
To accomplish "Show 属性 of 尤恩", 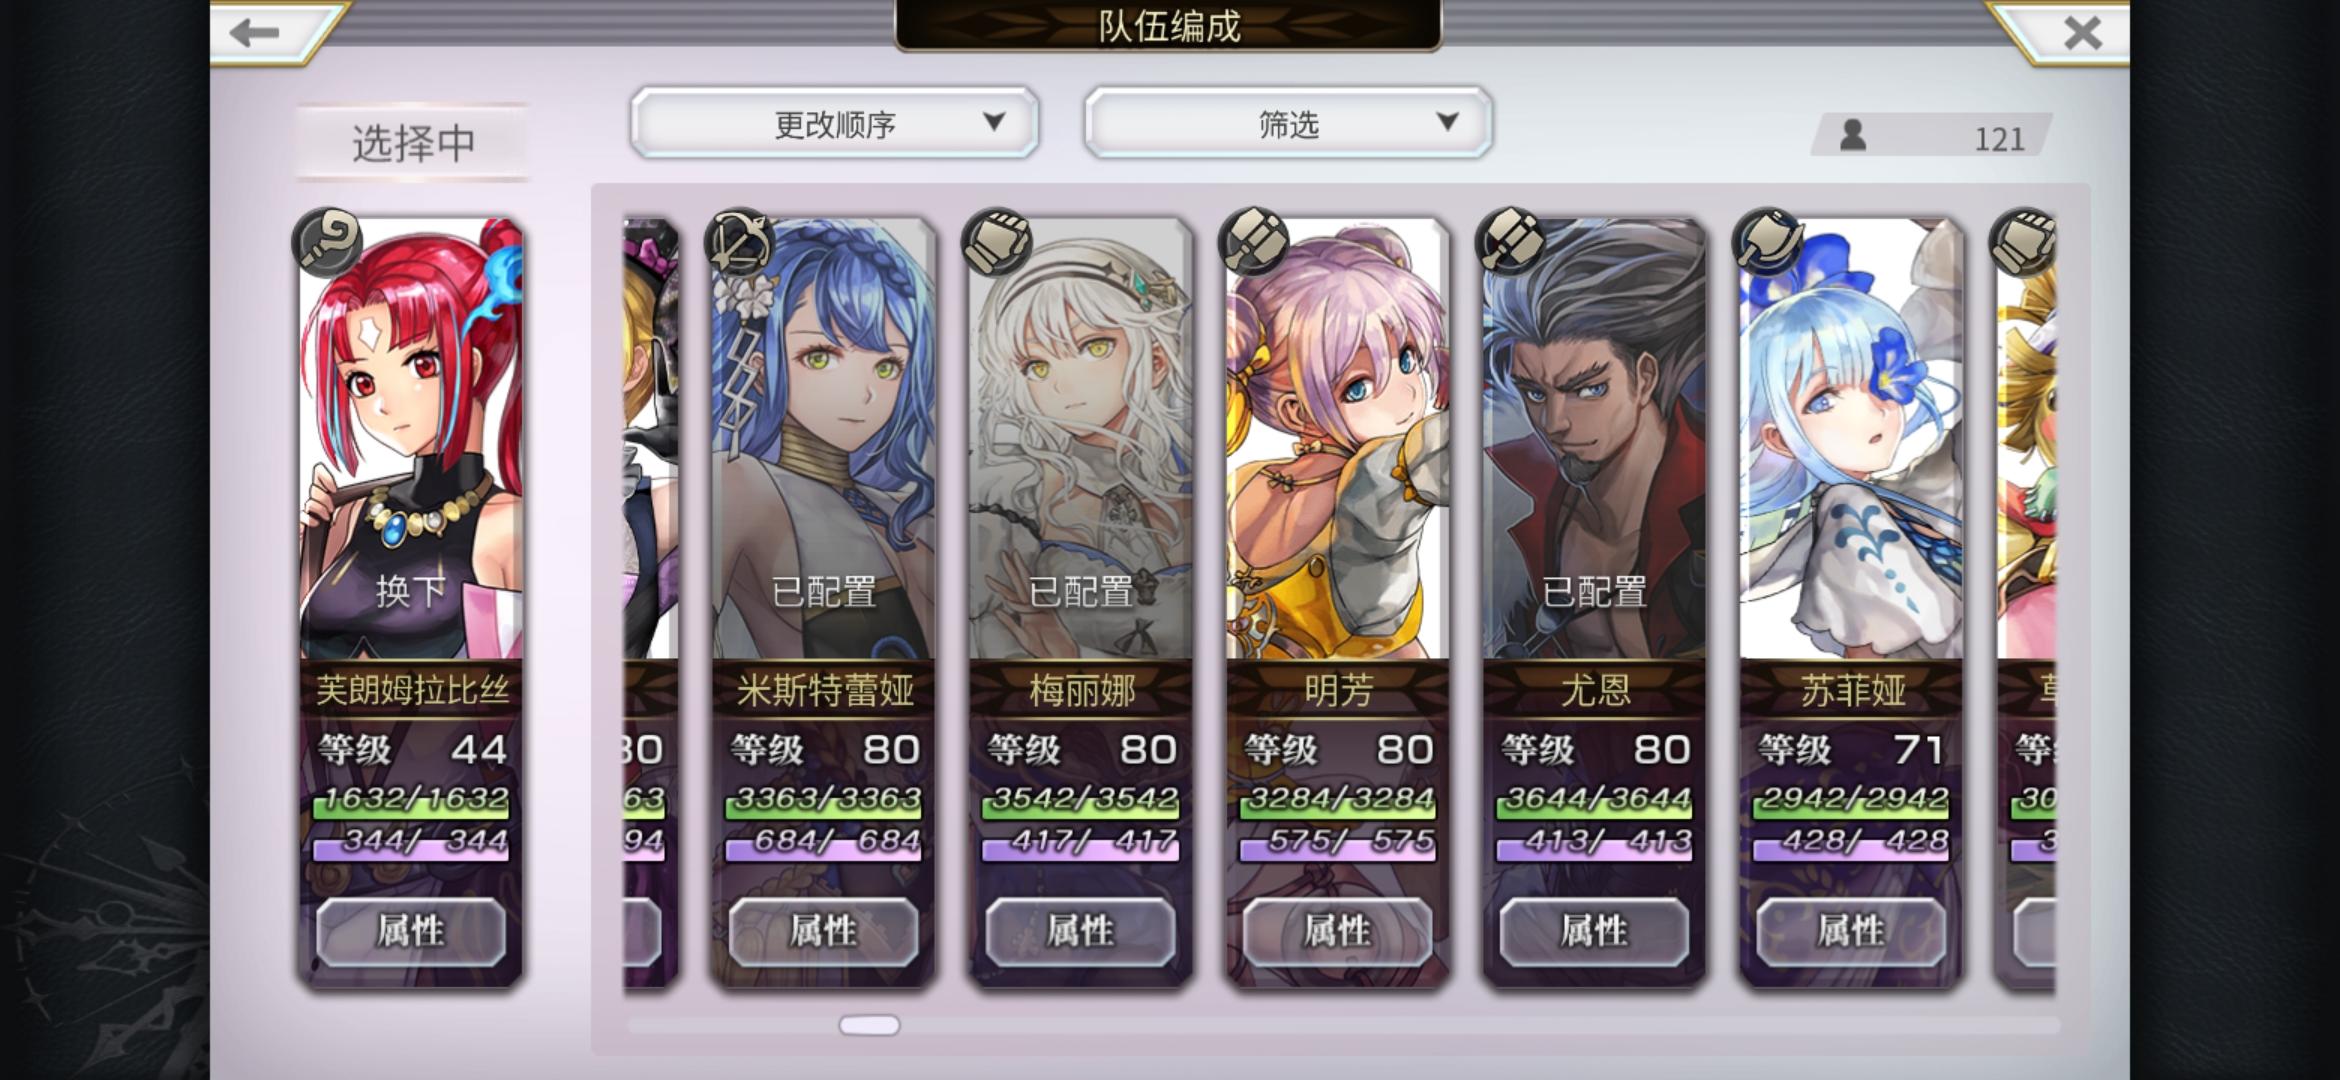I will (1594, 931).
